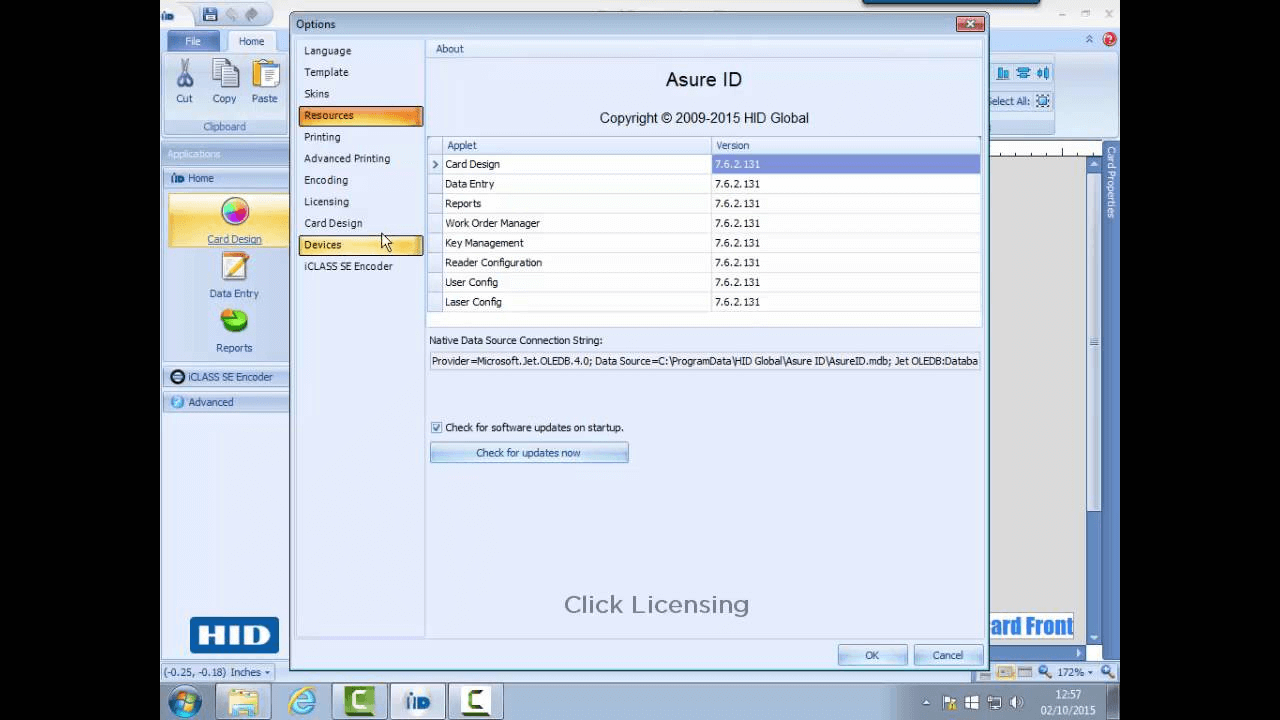
Task: Select the Key Management row
Action: 705,243
